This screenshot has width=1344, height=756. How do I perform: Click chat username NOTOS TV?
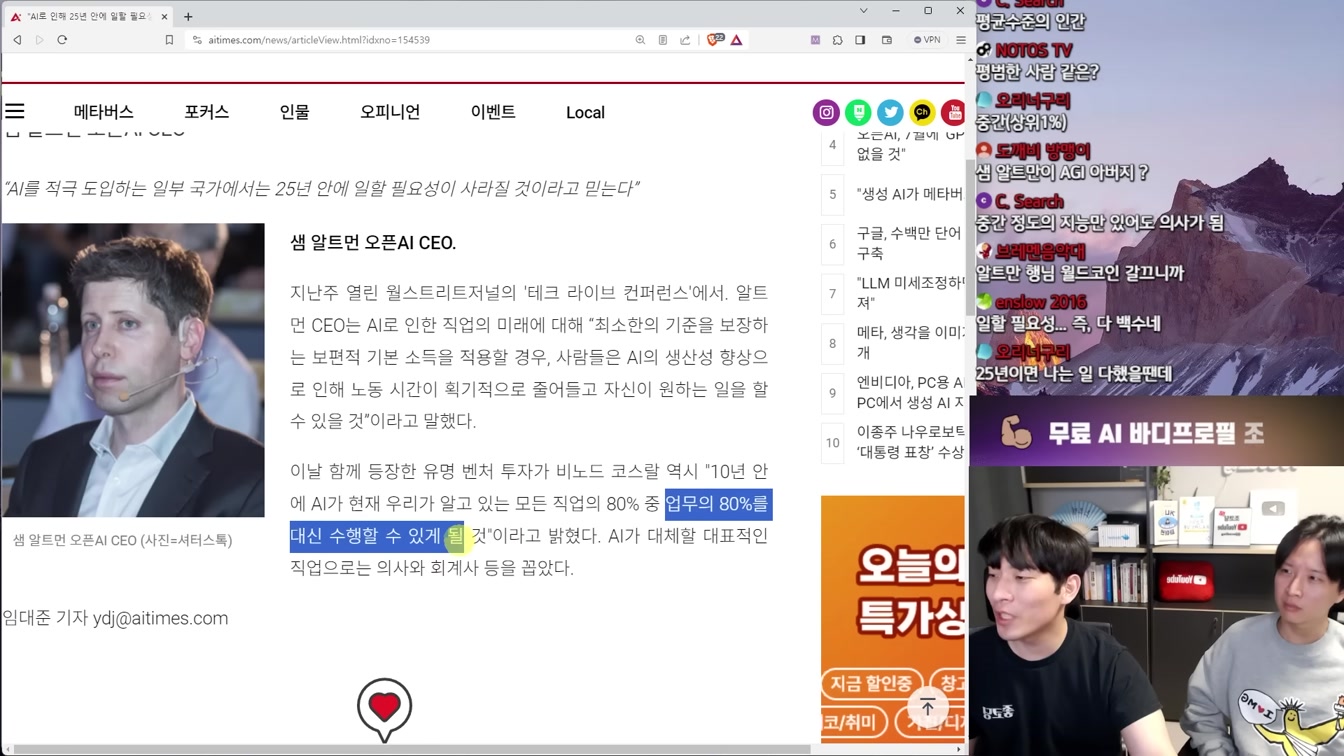coord(1033,50)
